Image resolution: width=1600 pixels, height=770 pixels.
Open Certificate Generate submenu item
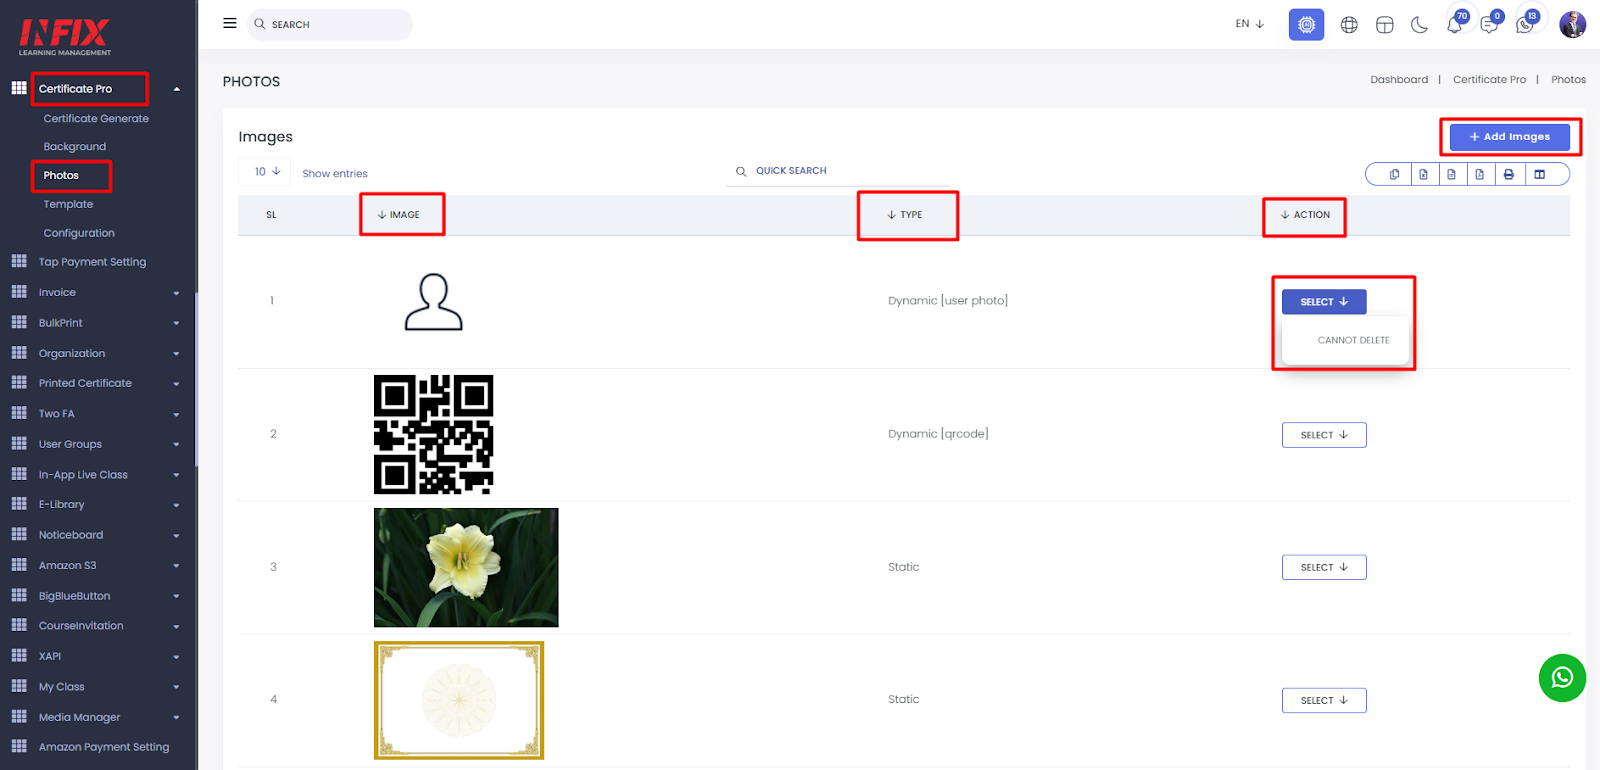point(96,118)
